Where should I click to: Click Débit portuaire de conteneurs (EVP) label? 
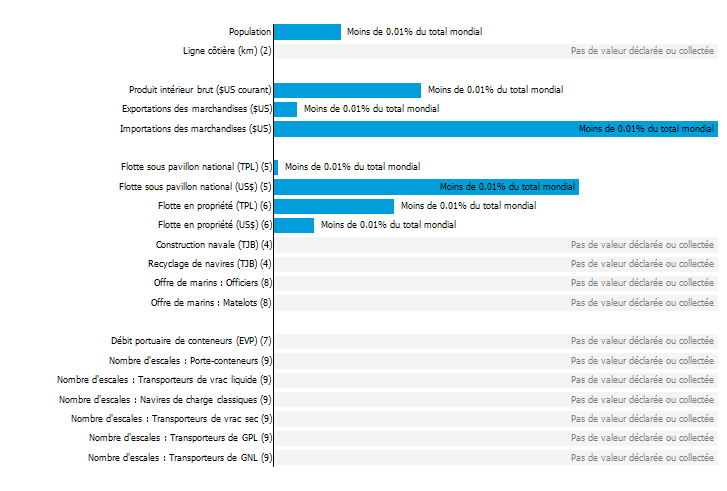click(191, 341)
